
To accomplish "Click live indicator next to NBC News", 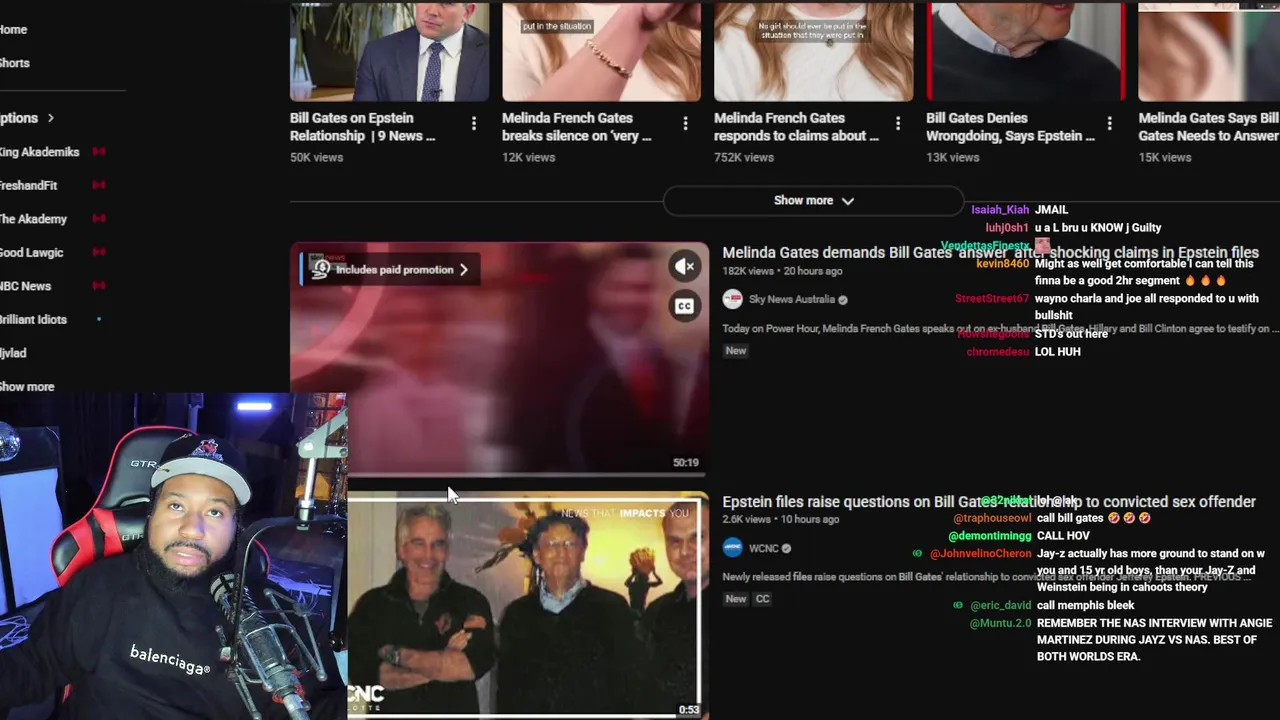I will pyautogui.click(x=99, y=286).
